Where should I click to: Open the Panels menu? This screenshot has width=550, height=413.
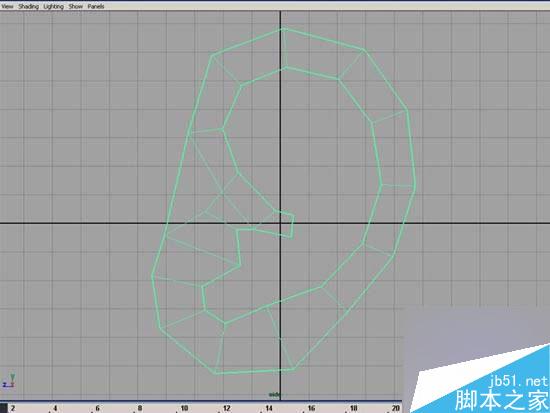click(96, 6)
